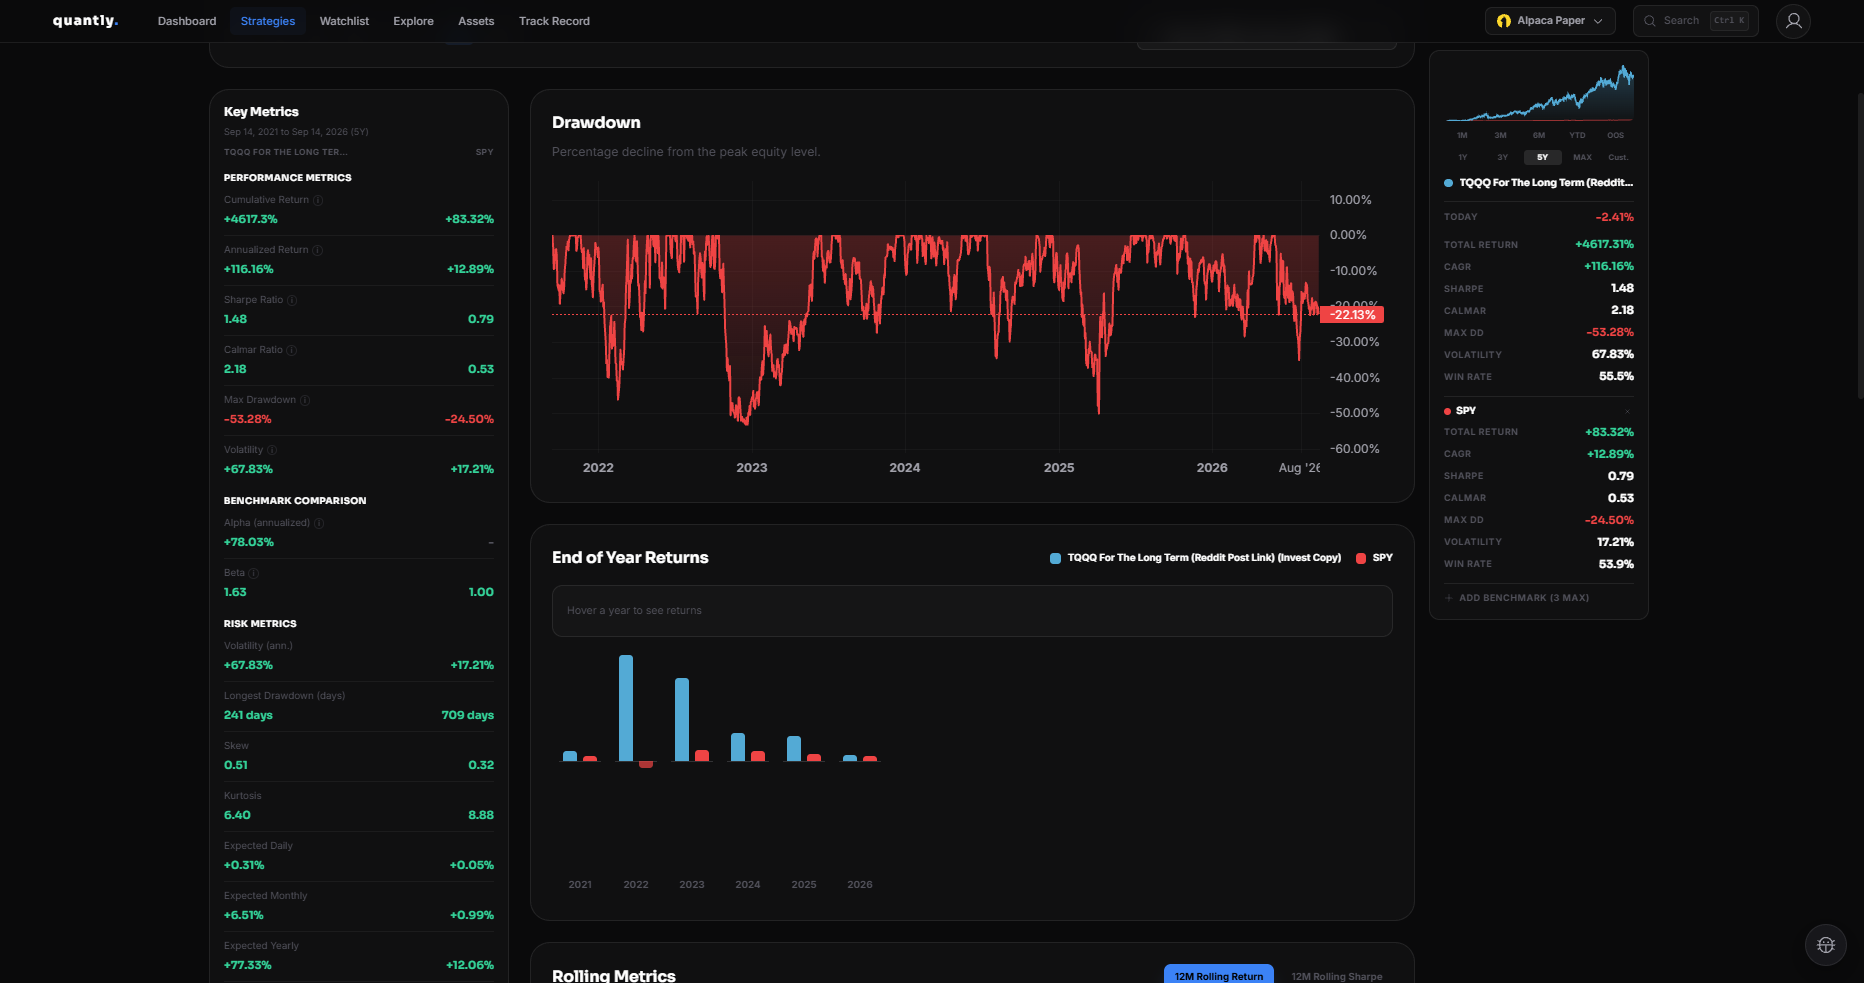Expand the Alpaca Paper account dropdown
The width and height of the screenshot is (1864, 983).
tap(1550, 21)
